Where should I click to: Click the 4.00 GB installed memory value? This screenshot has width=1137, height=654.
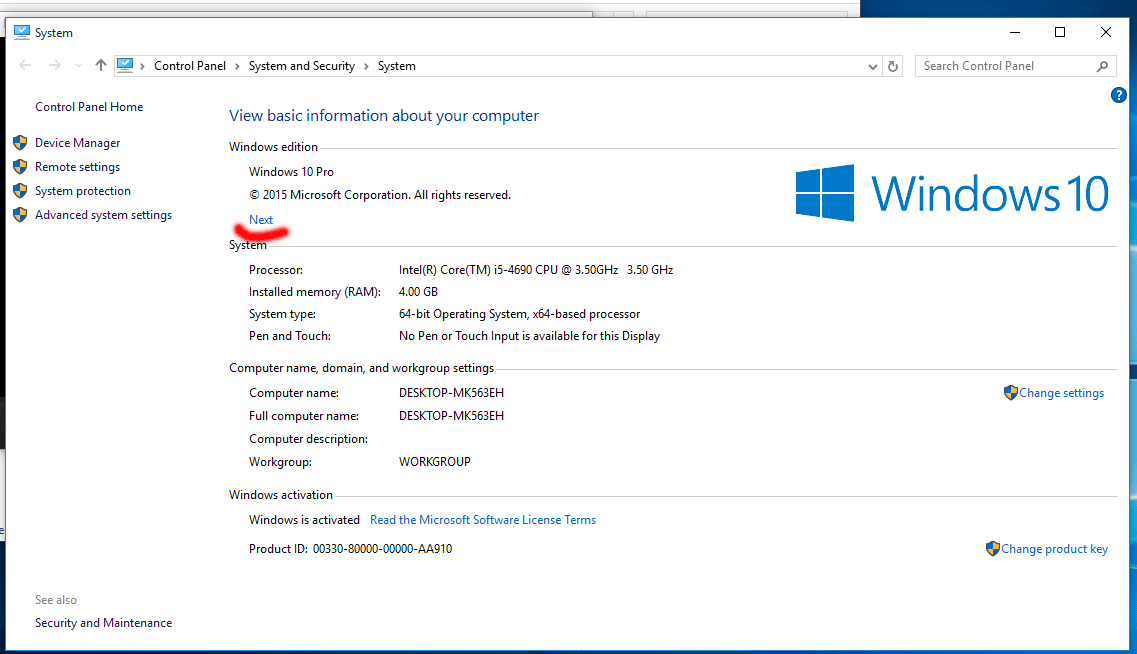point(418,291)
